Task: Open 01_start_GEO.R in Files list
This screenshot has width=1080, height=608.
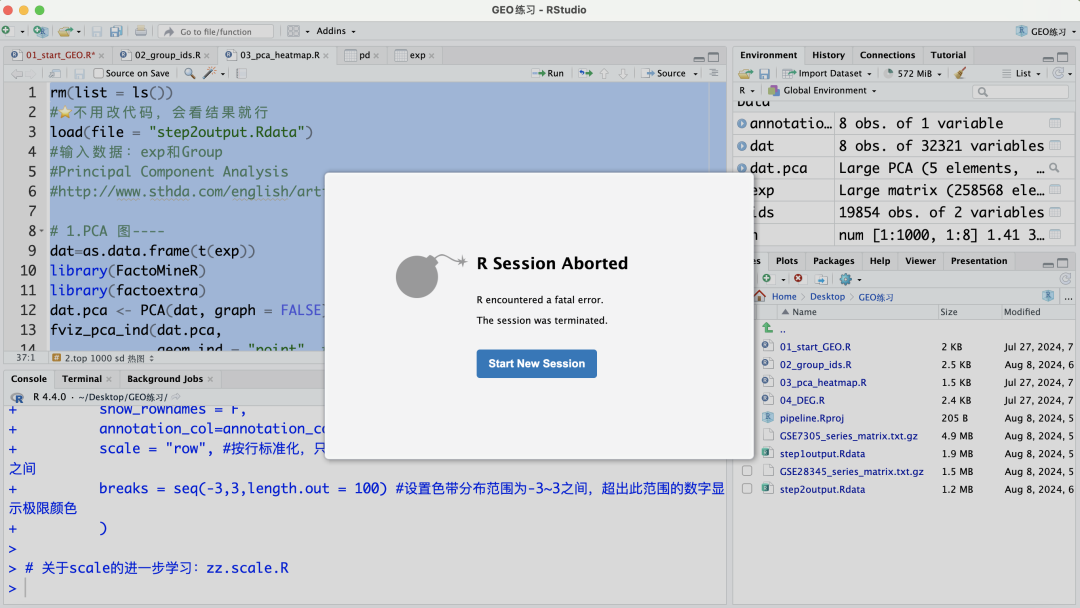Action: click(x=815, y=347)
